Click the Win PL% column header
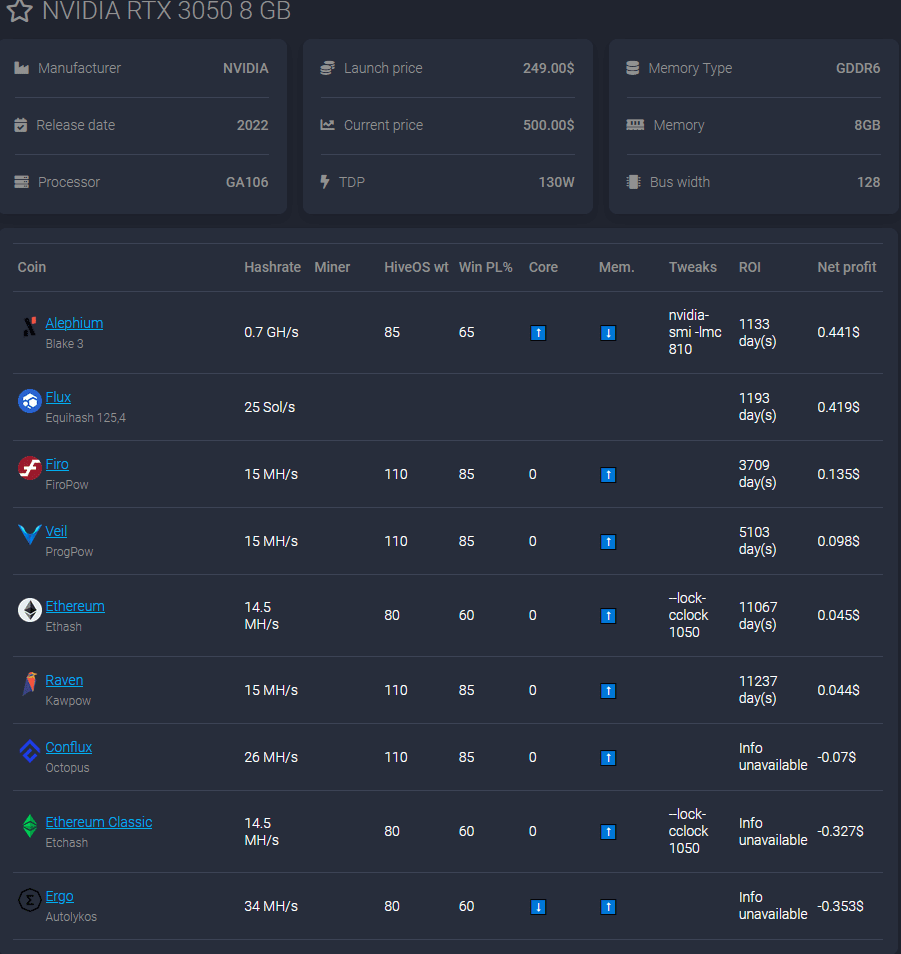The width and height of the screenshot is (901, 954). coord(485,267)
